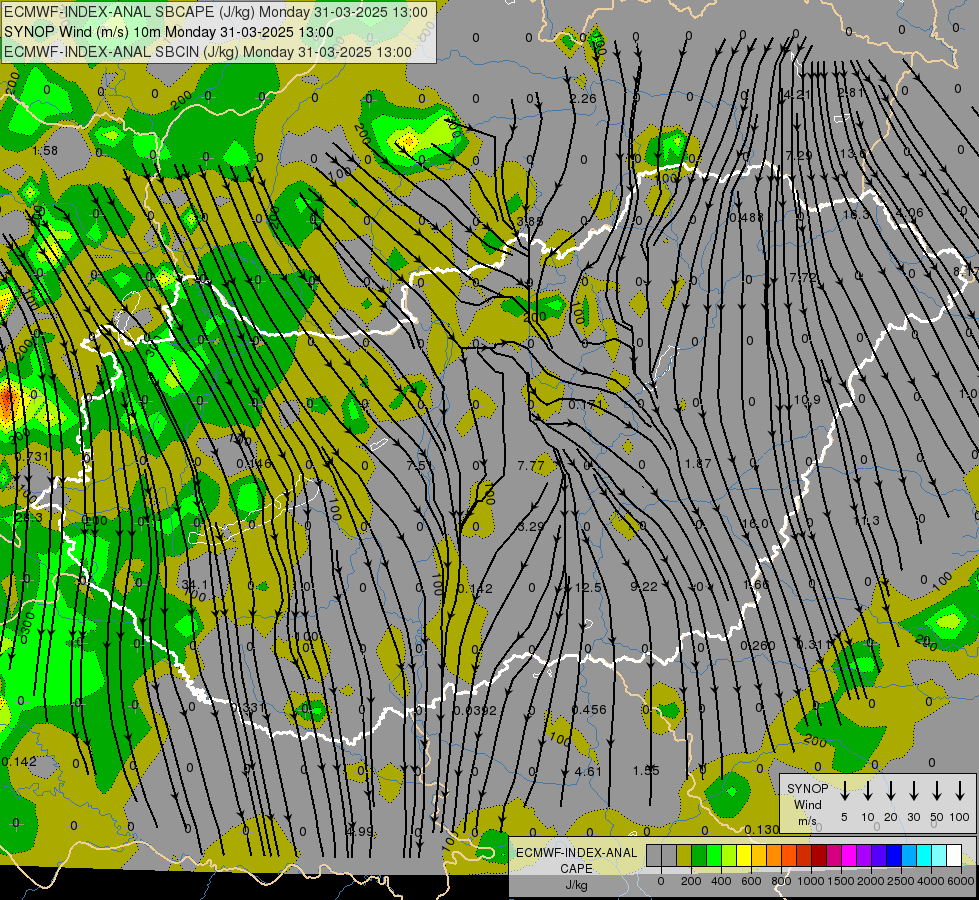Click the 4.61 station value
979x900 pixels.
588,772
